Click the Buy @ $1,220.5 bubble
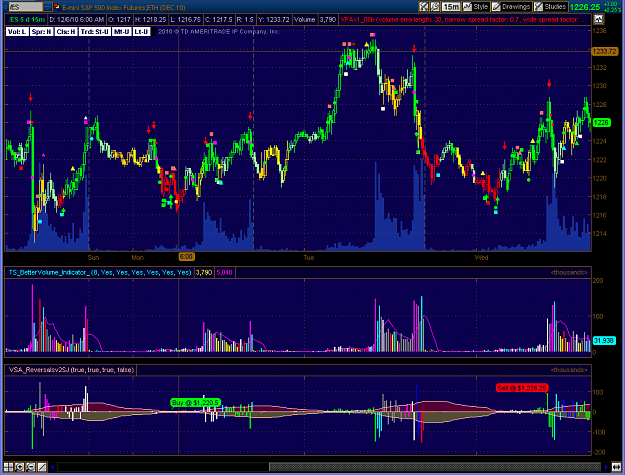 click(x=195, y=403)
